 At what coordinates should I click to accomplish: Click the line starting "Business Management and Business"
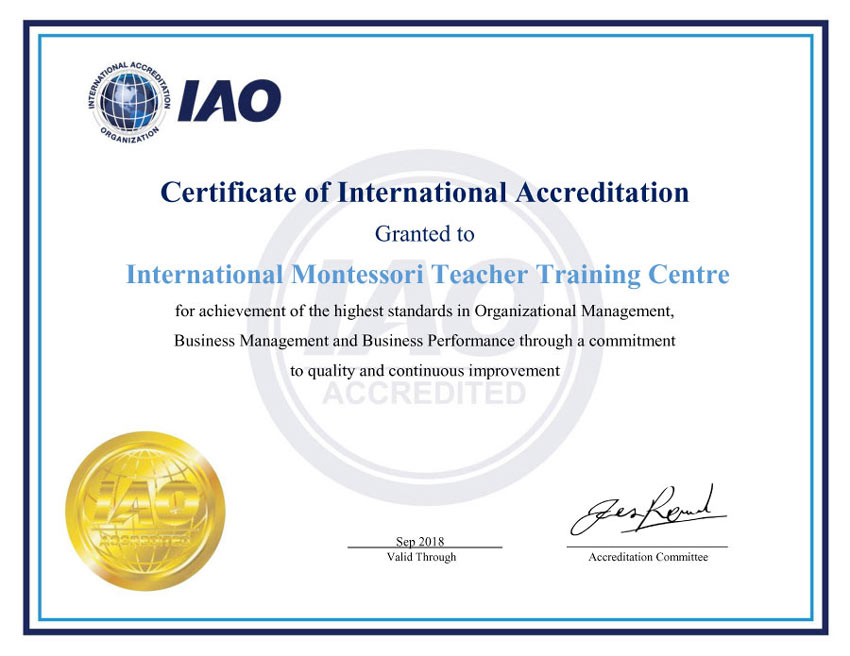pyautogui.click(x=424, y=341)
